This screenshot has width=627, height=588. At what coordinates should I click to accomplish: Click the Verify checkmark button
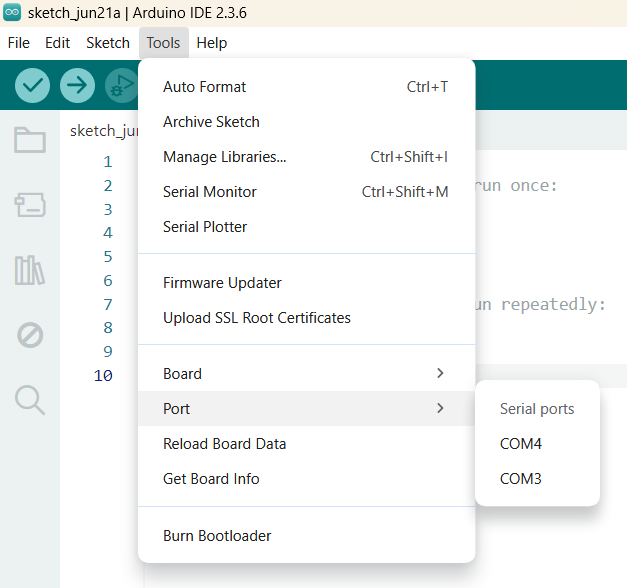point(32,85)
